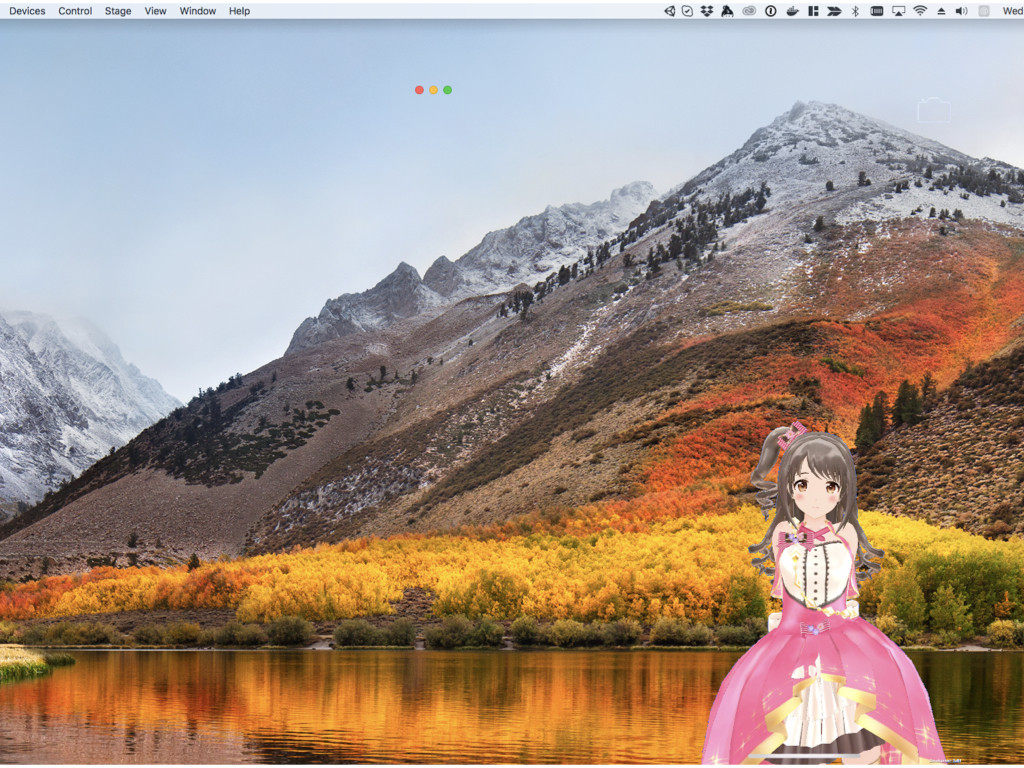Open the Help menu

coord(239,11)
